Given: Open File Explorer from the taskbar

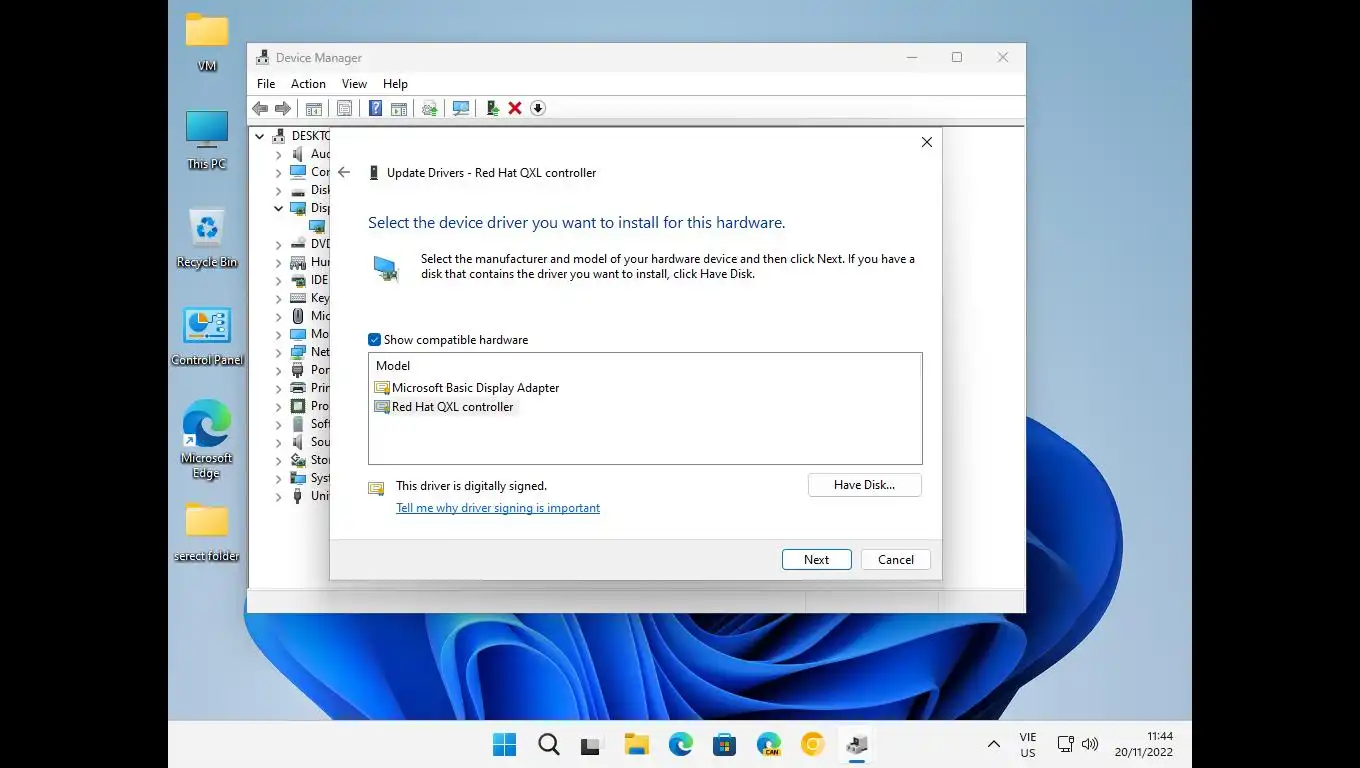Looking at the screenshot, I should tap(636, 744).
